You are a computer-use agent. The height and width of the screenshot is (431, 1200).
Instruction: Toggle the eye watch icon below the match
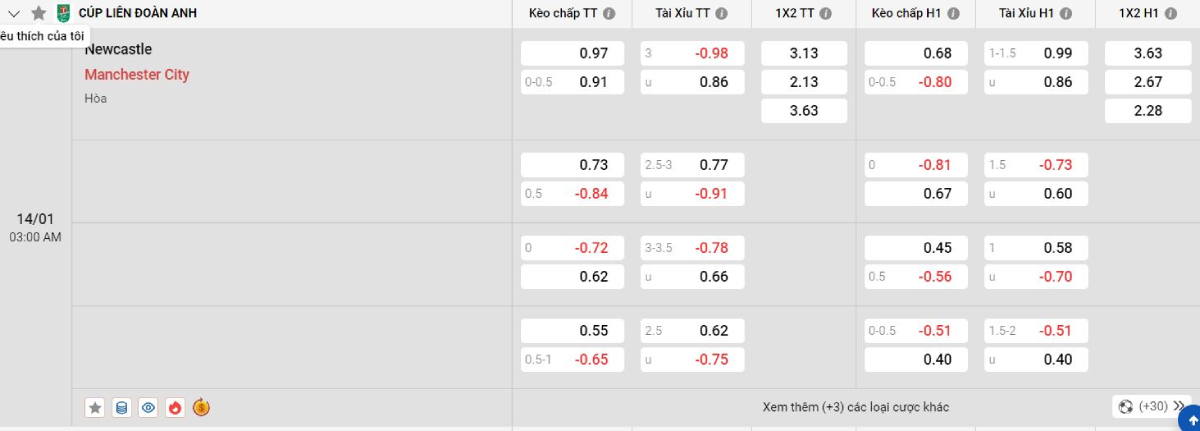[x=148, y=407]
